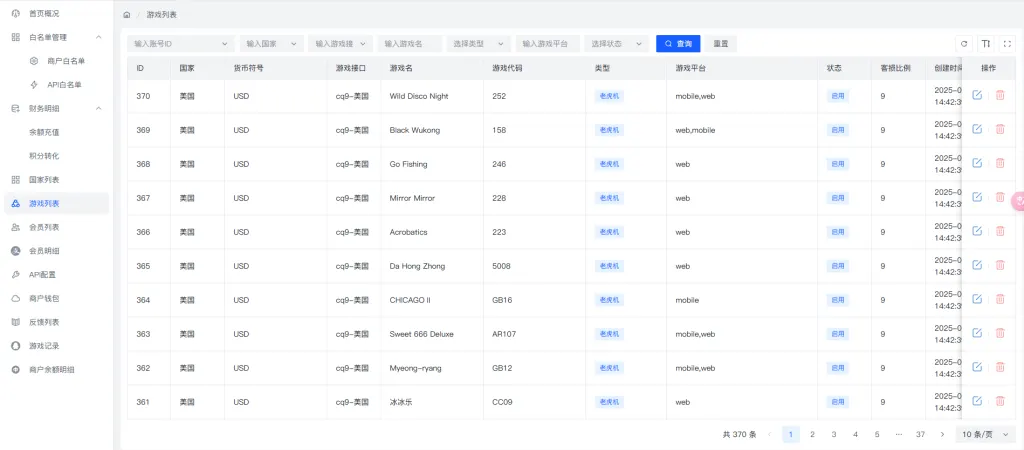Open the 输入账号ID dropdown
The width and height of the screenshot is (1024, 450).
[x=181, y=44]
